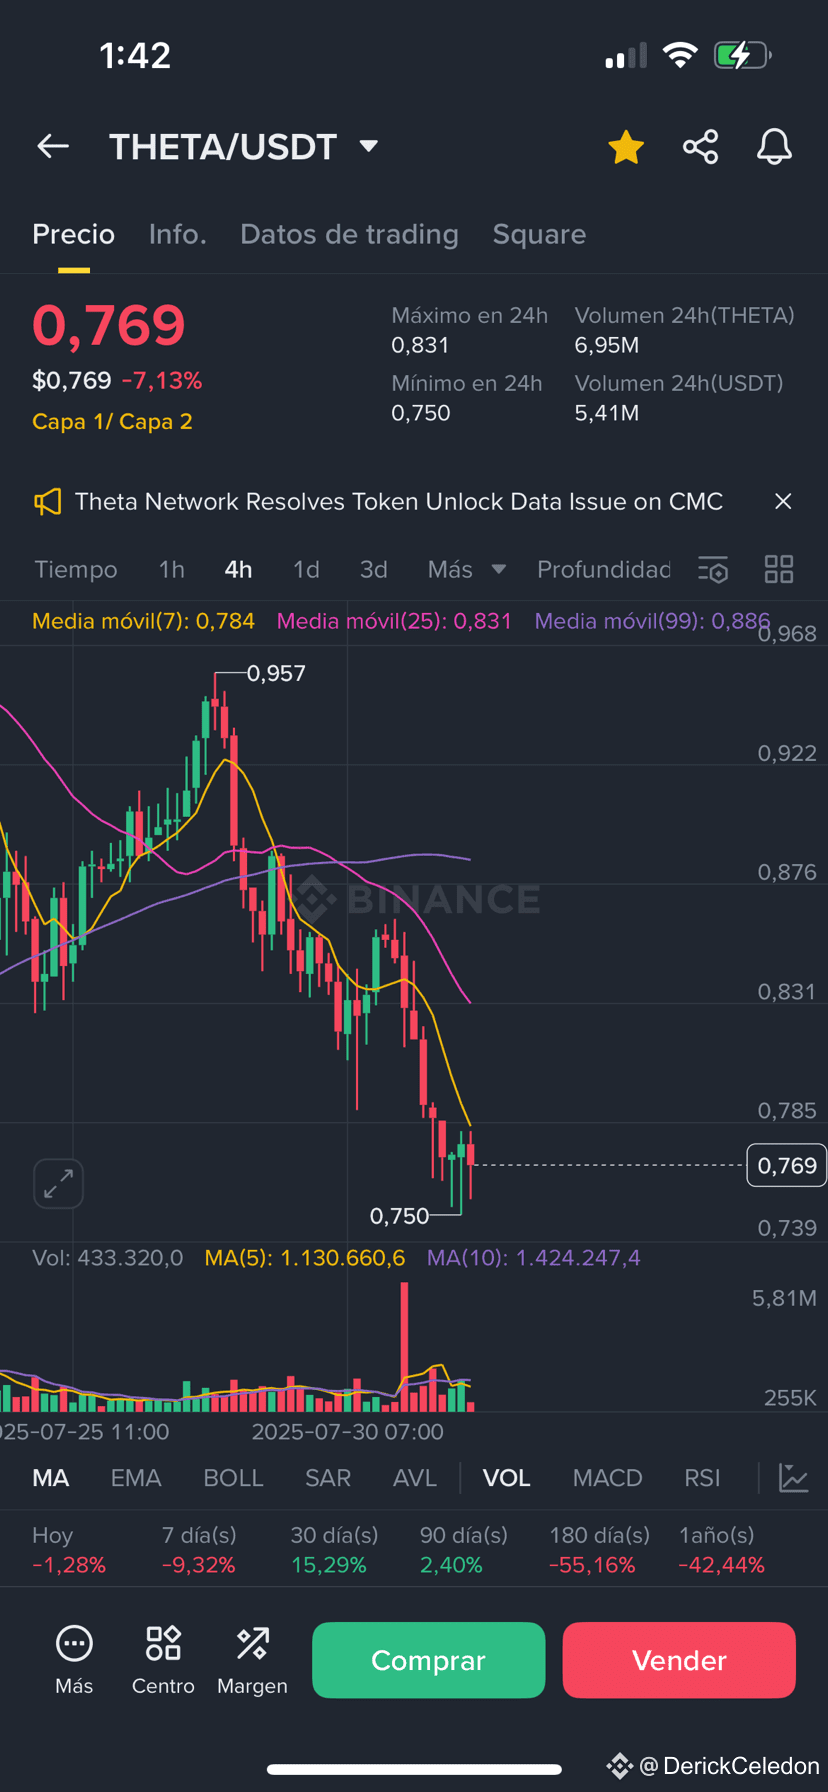Enable the BOLL indicator
Image resolution: width=828 pixels, height=1792 pixels.
tap(233, 1478)
